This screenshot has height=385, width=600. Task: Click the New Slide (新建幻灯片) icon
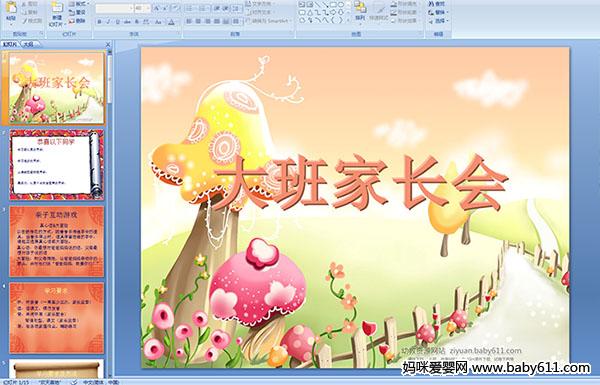pyautogui.click(x=57, y=8)
